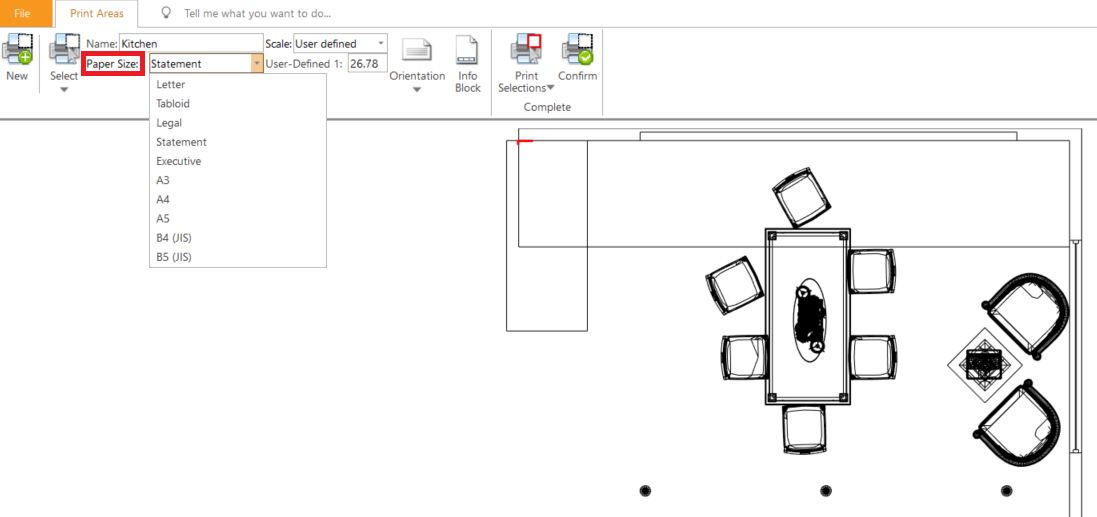Click the User-Defined 1 value field
This screenshot has width=1097, height=517.
(367, 64)
